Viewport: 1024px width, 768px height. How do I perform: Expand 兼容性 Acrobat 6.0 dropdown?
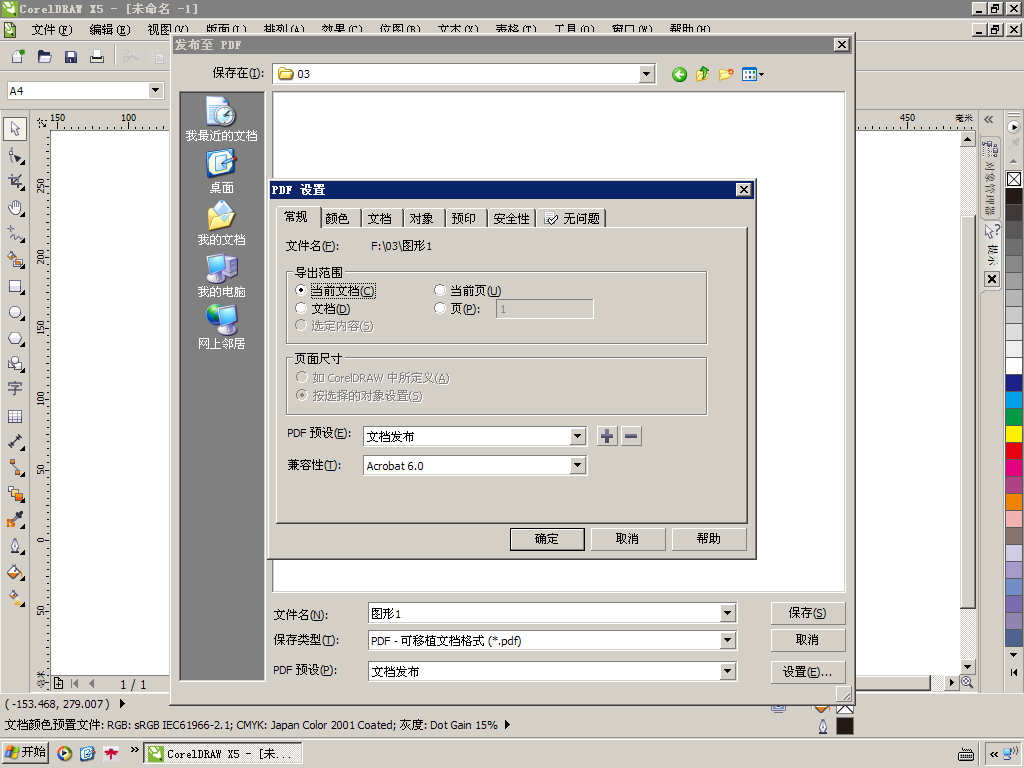577,466
